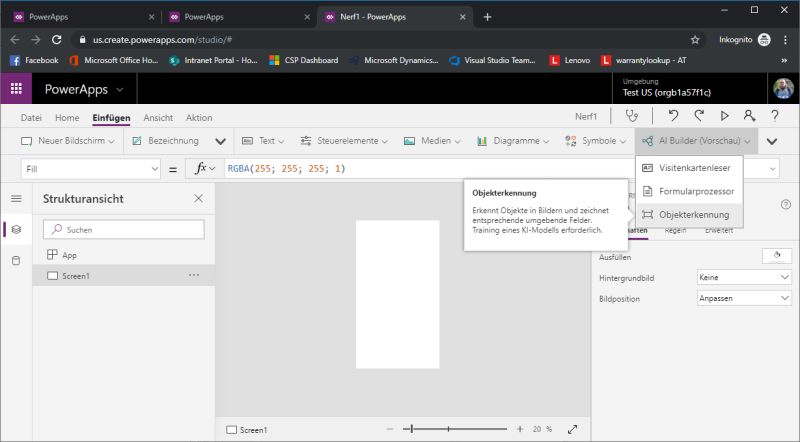Open the Symbole dropdown
Image resolution: width=800 pixels, height=442 pixels.
(595, 141)
